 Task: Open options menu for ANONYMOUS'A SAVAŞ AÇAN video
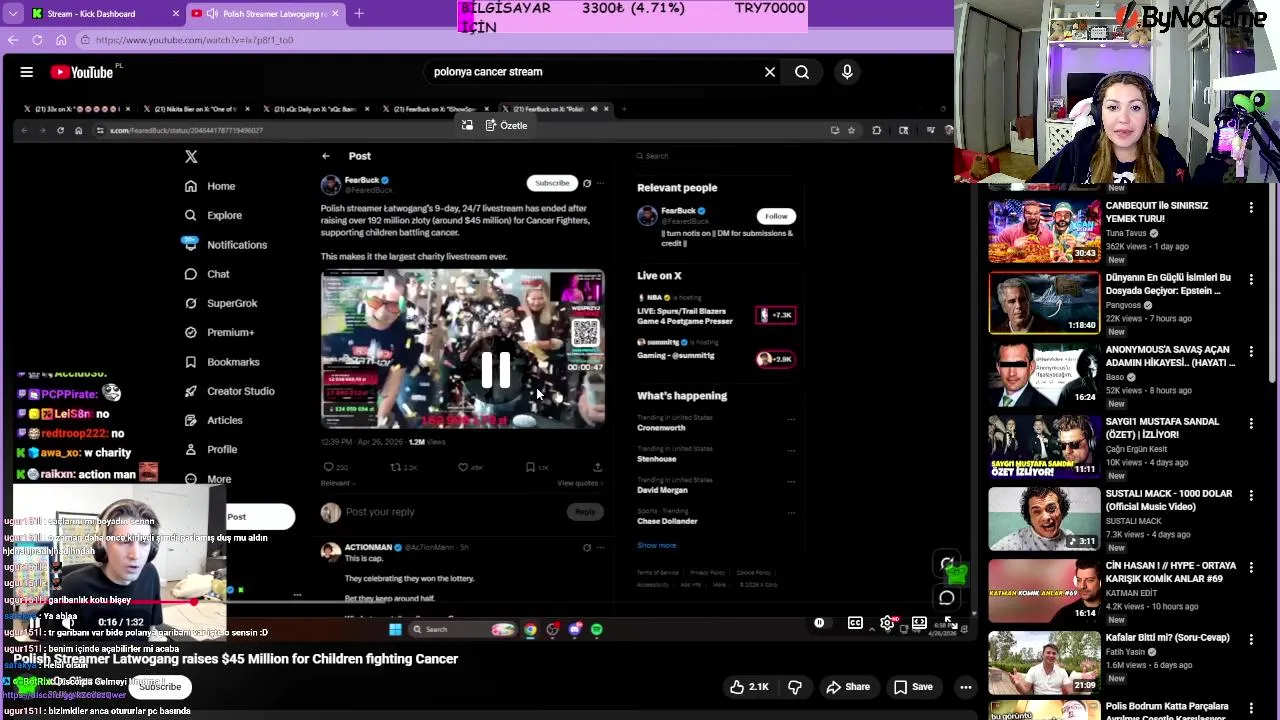coord(1251,352)
